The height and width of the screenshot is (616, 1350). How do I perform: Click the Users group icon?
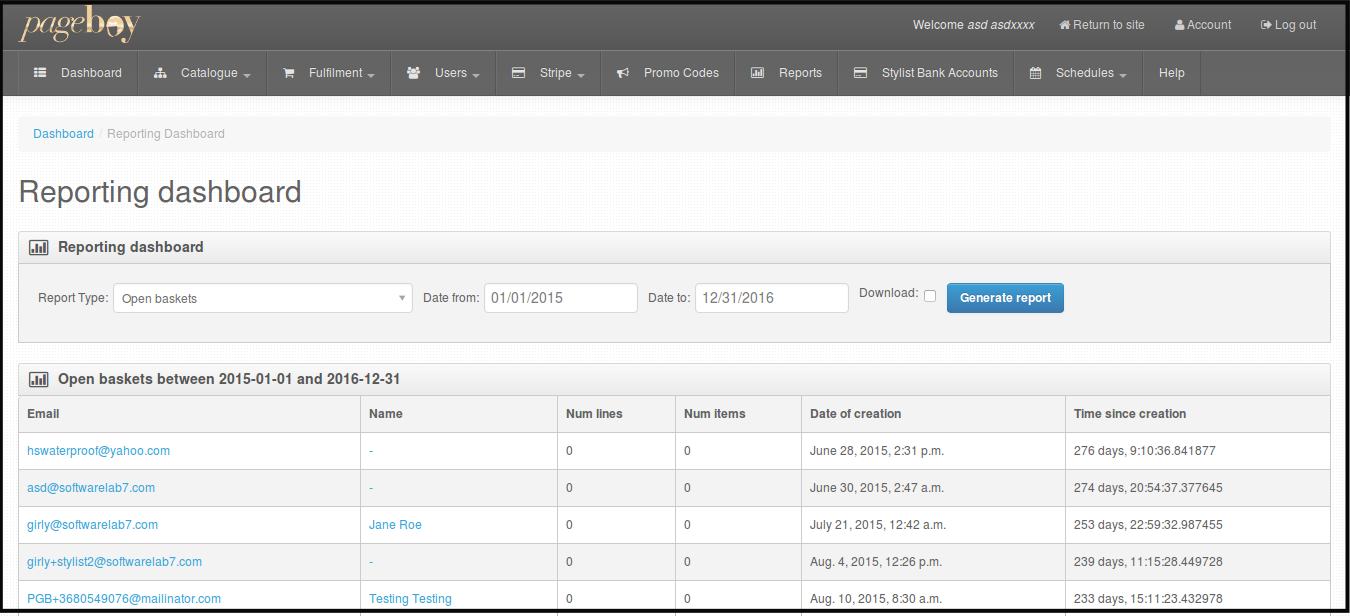click(413, 73)
